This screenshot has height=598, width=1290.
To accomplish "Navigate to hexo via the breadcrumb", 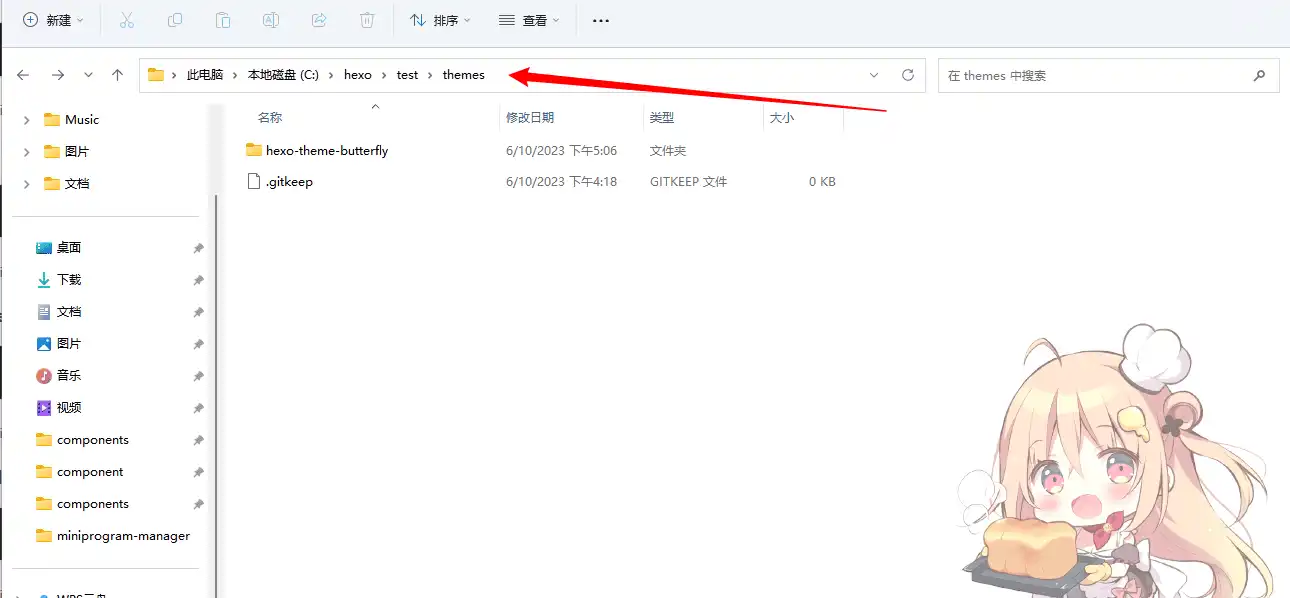I will [357, 74].
